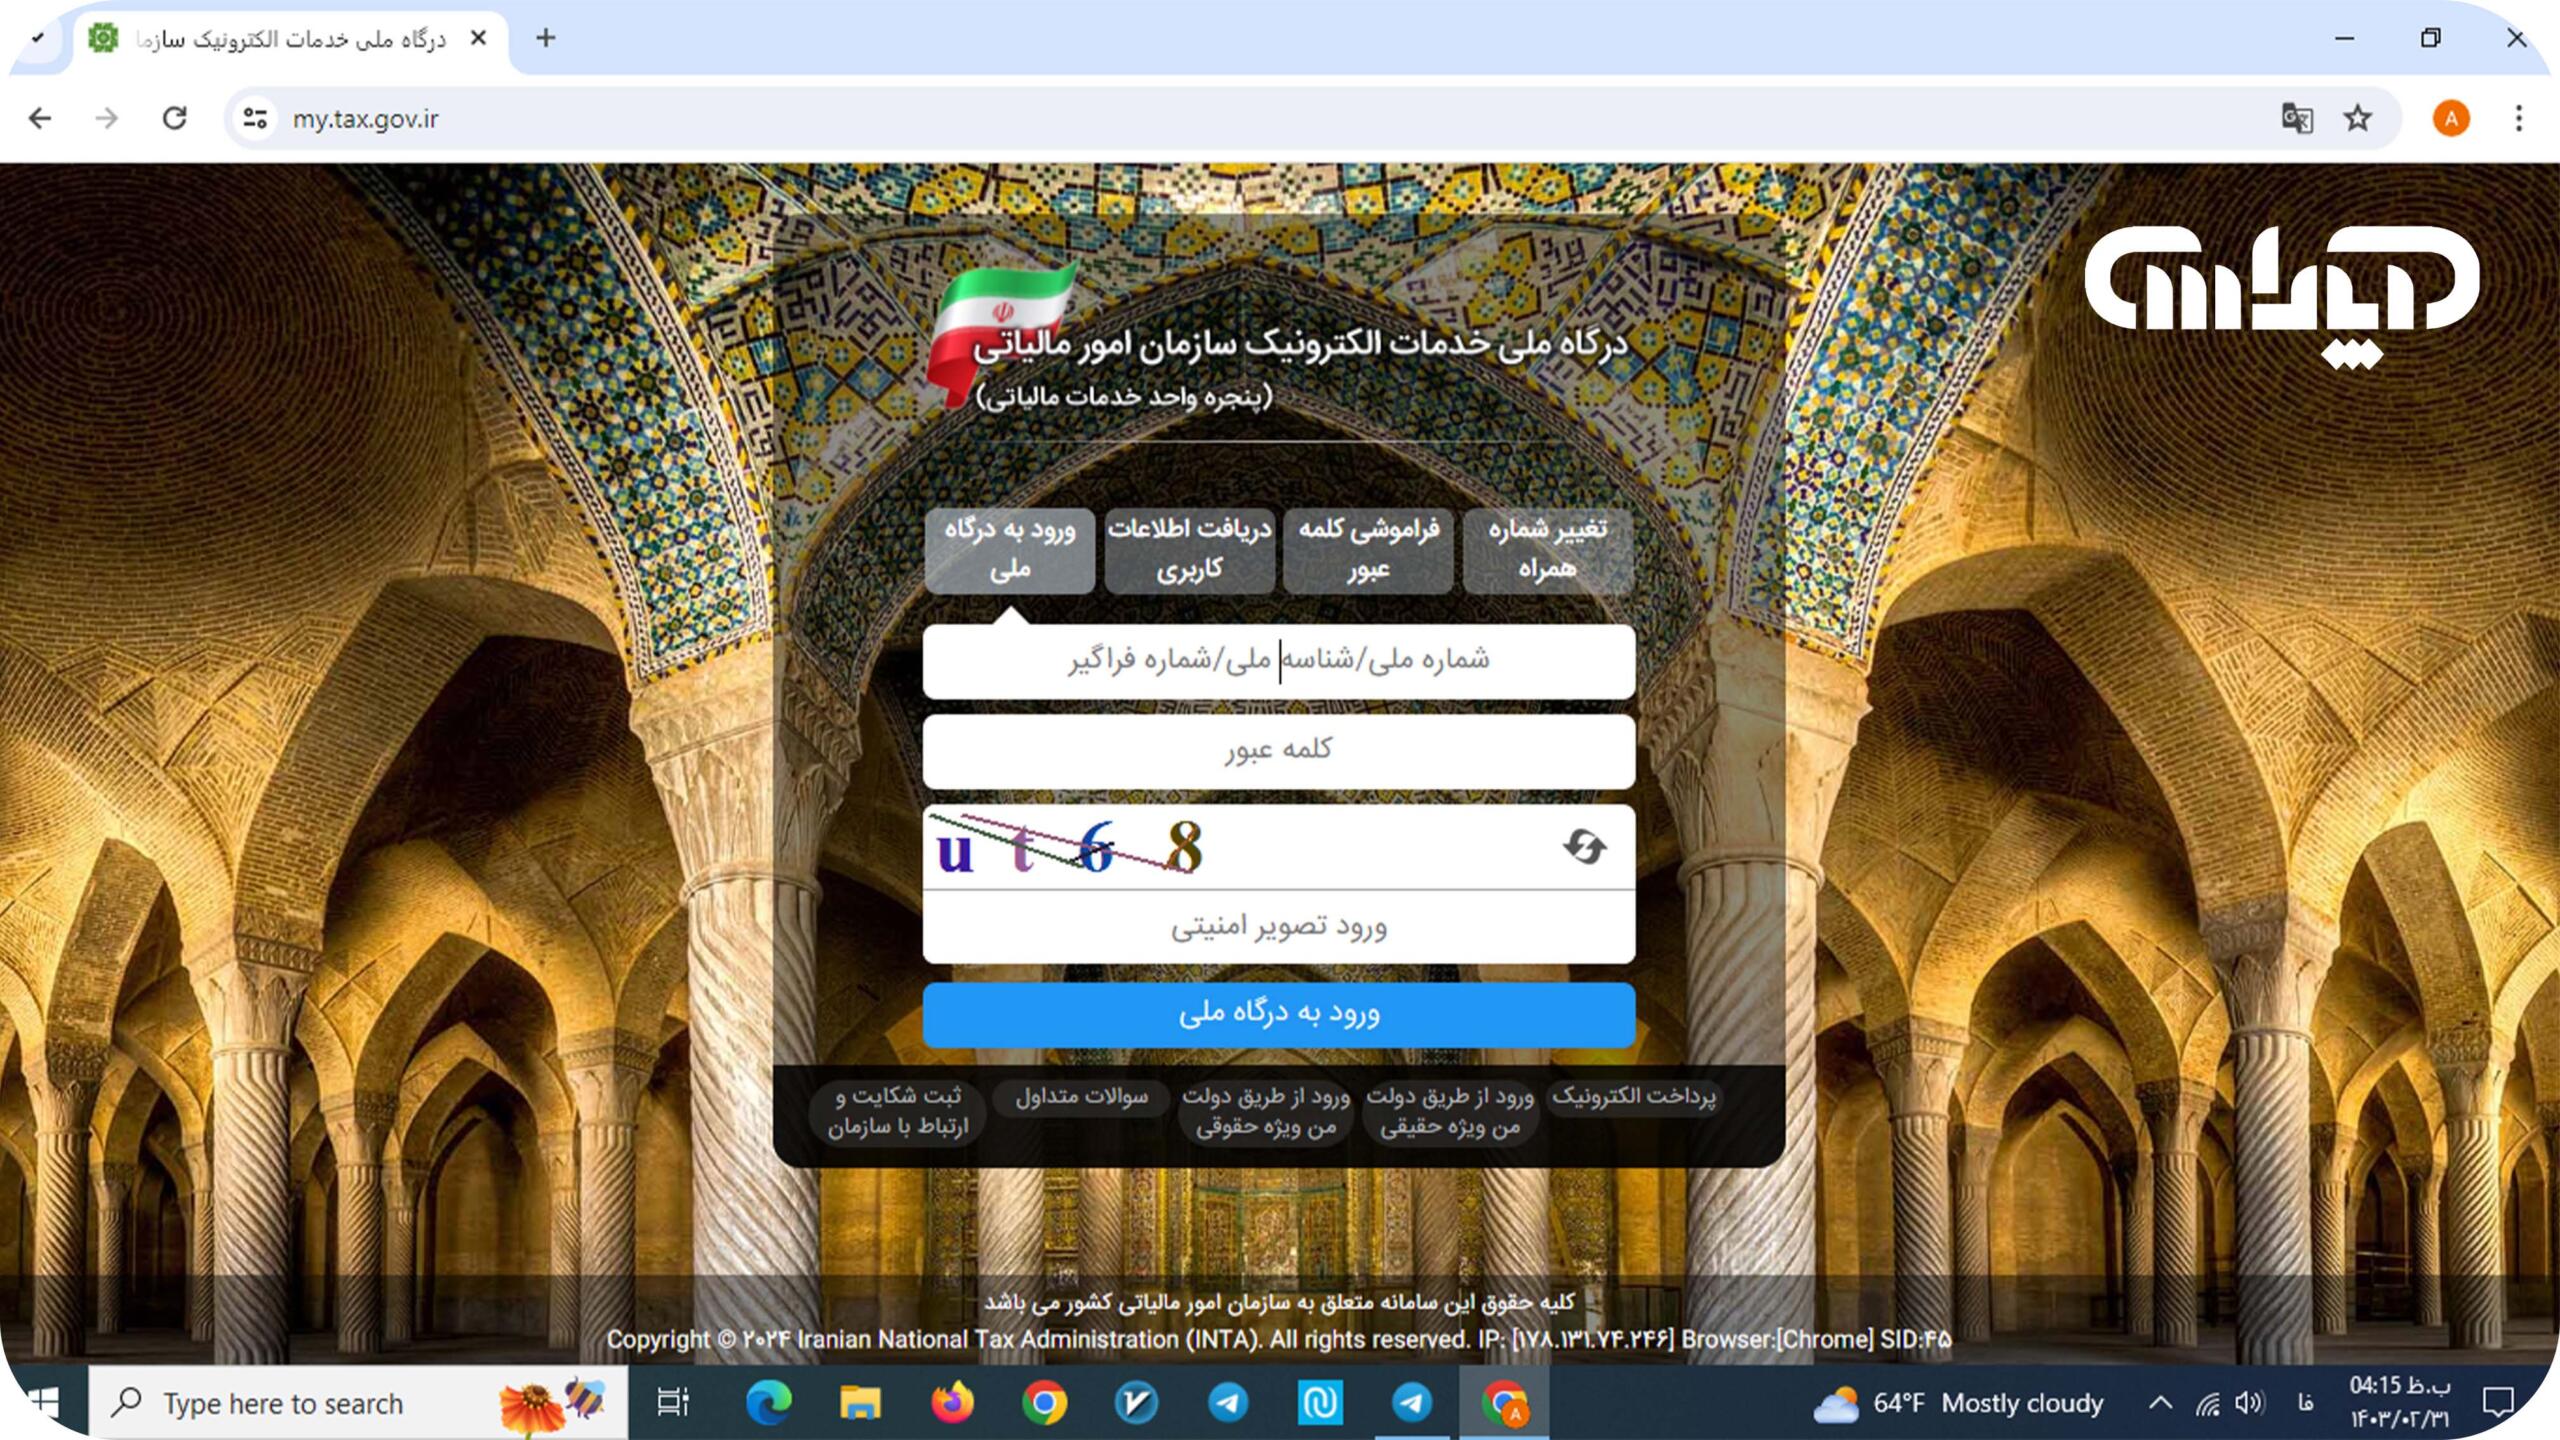Viewport: 2560px width, 1440px height.
Task: Click the second Telegram taskbar icon
Action: (x=1414, y=1401)
